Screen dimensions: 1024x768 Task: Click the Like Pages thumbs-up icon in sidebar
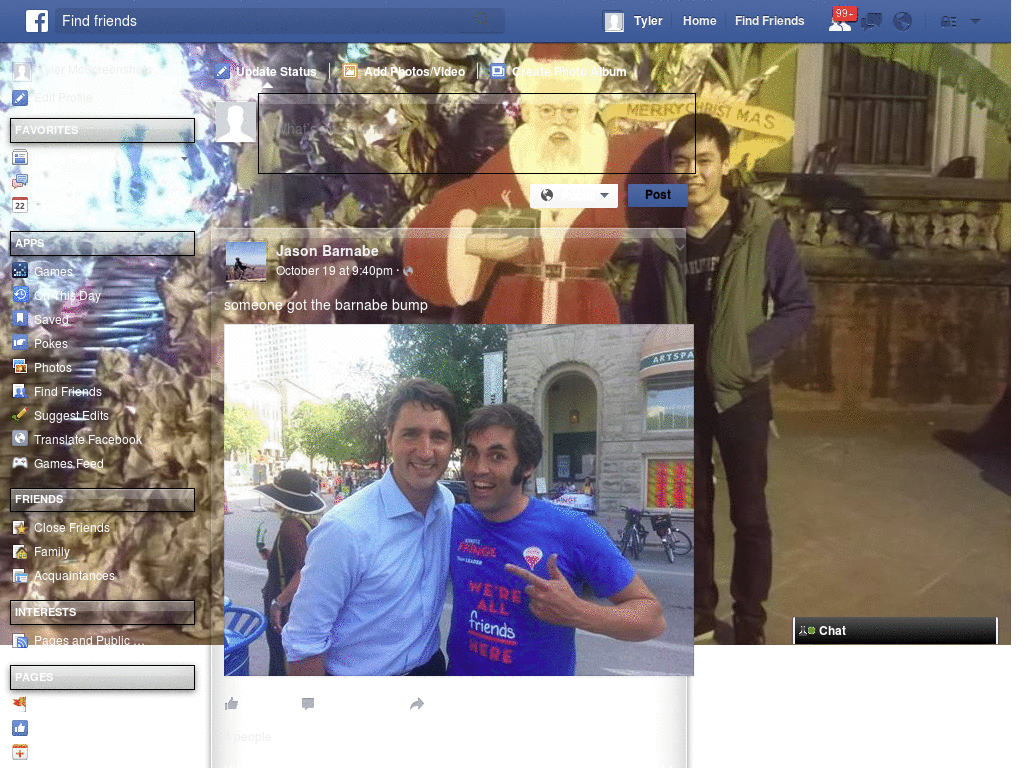pos(20,728)
